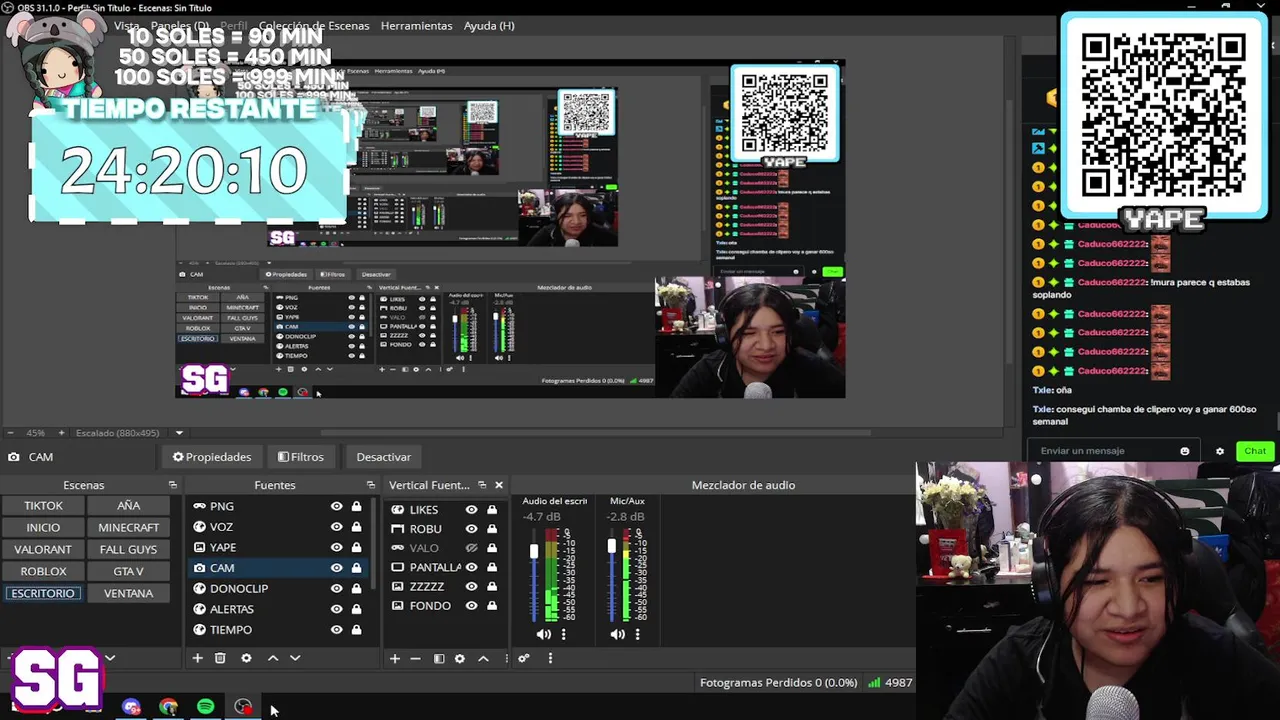Screen dimensions: 1280x720
Task: Open the Perfil menu
Action: click(233, 26)
